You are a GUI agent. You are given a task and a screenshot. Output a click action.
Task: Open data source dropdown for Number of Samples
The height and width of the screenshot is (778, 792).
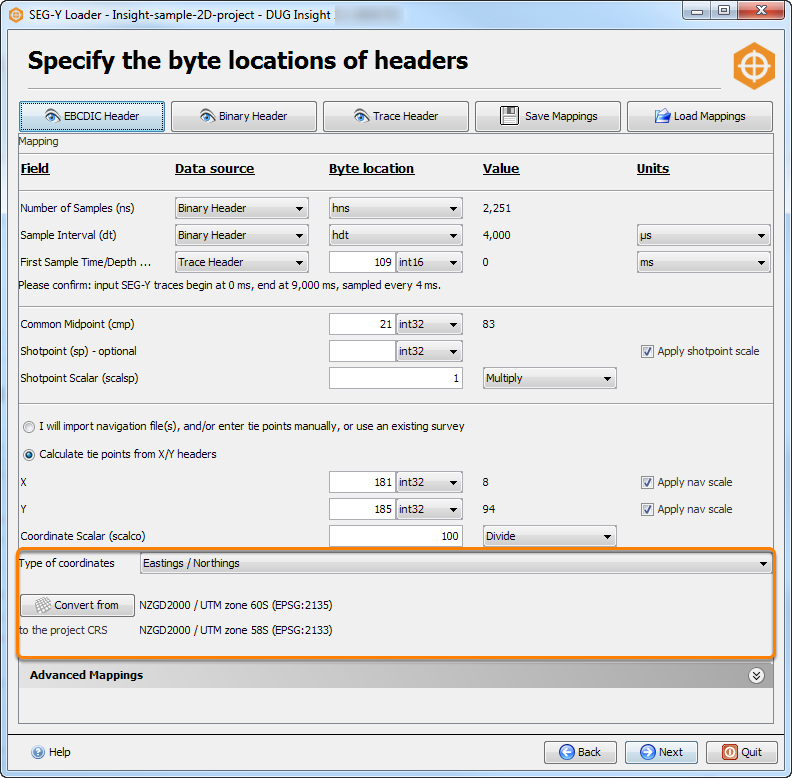(242, 208)
